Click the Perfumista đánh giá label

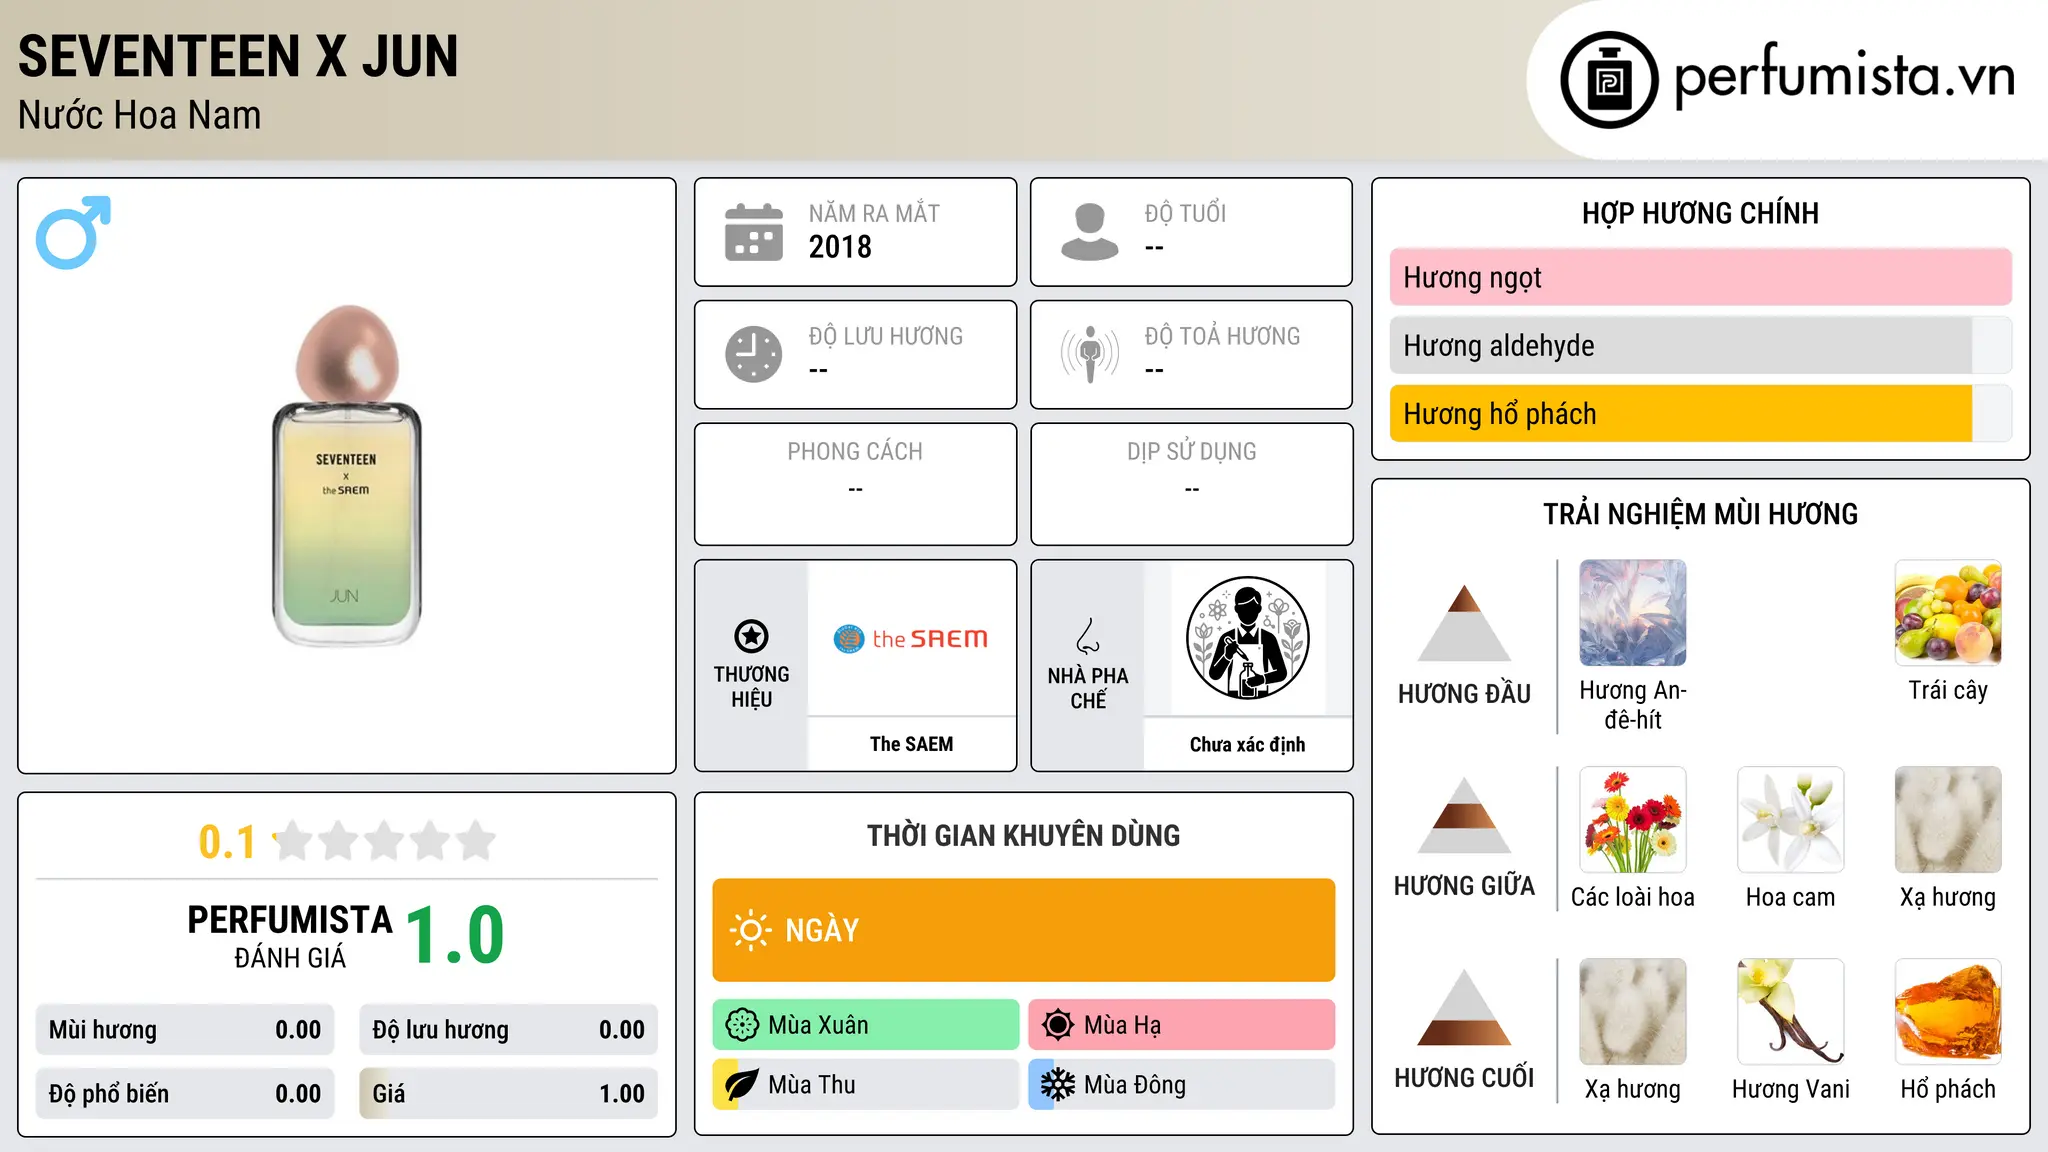pos(290,937)
